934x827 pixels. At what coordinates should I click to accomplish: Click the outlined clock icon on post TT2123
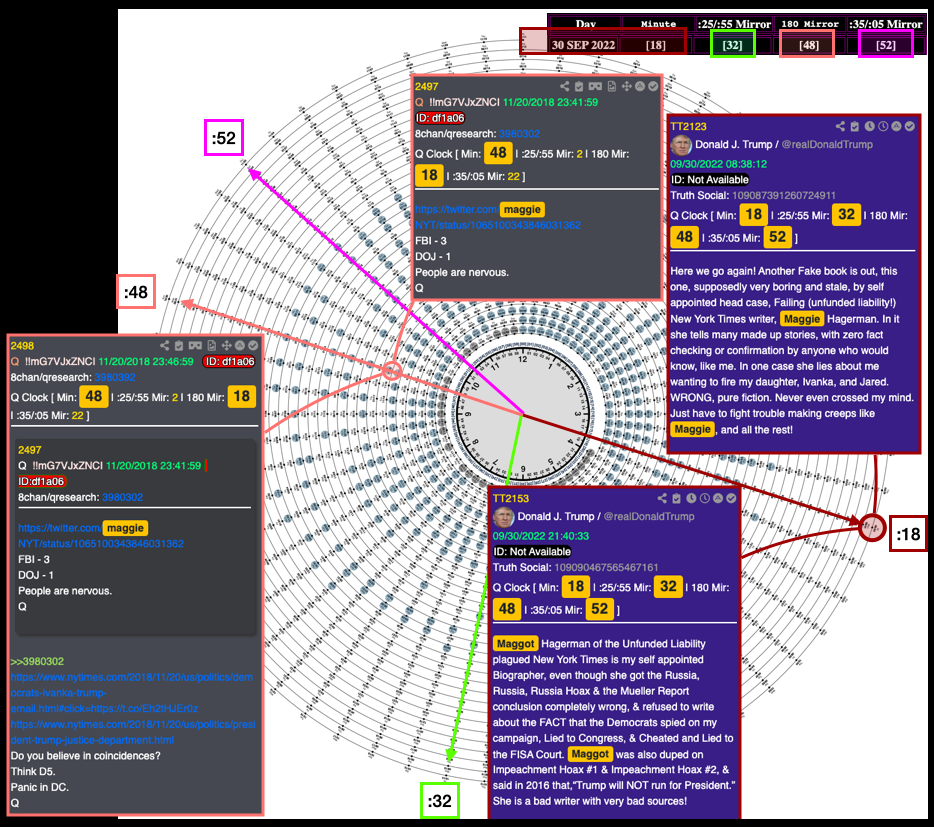(x=883, y=126)
